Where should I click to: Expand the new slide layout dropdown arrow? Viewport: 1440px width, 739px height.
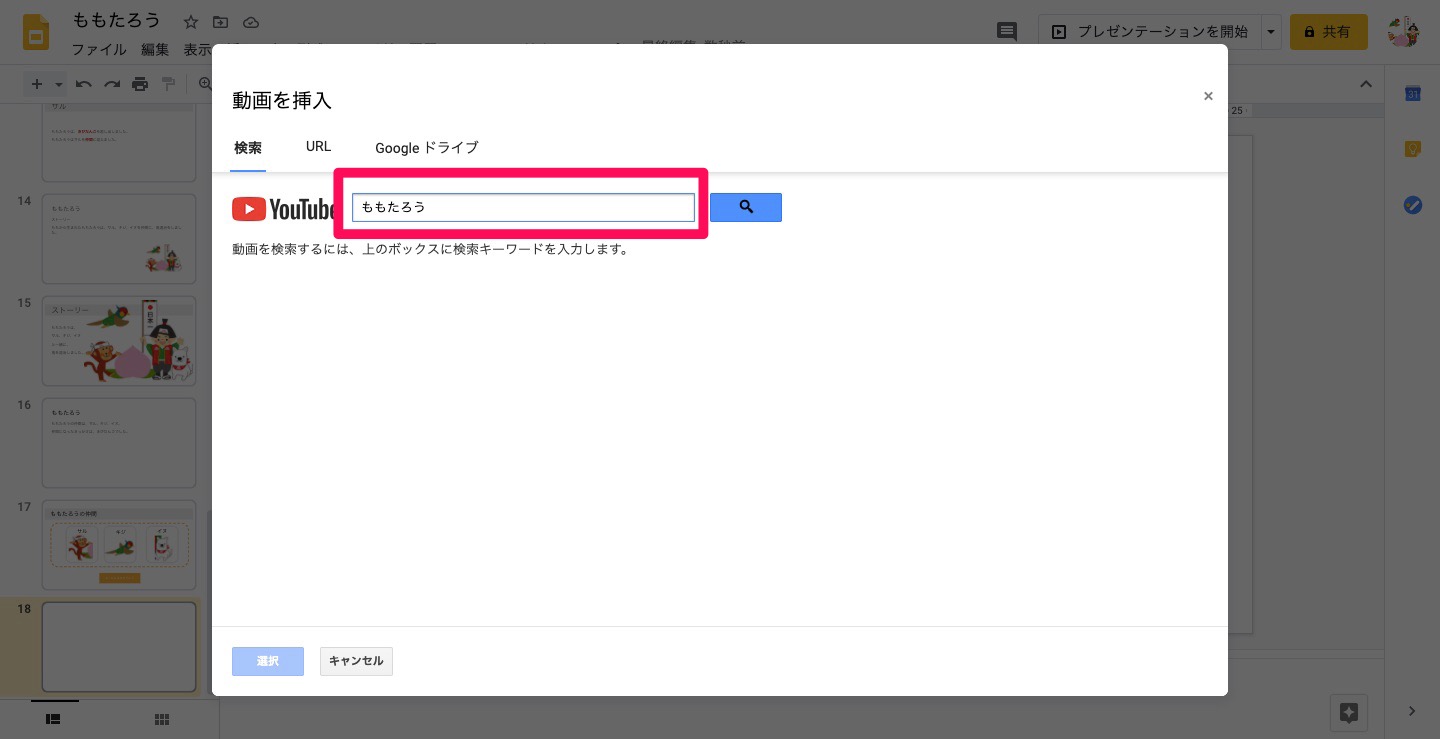pos(59,85)
